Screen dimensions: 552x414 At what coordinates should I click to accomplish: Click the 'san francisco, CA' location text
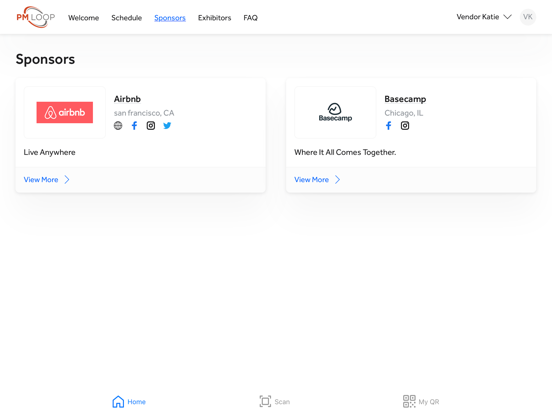pyautogui.click(x=144, y=113)
